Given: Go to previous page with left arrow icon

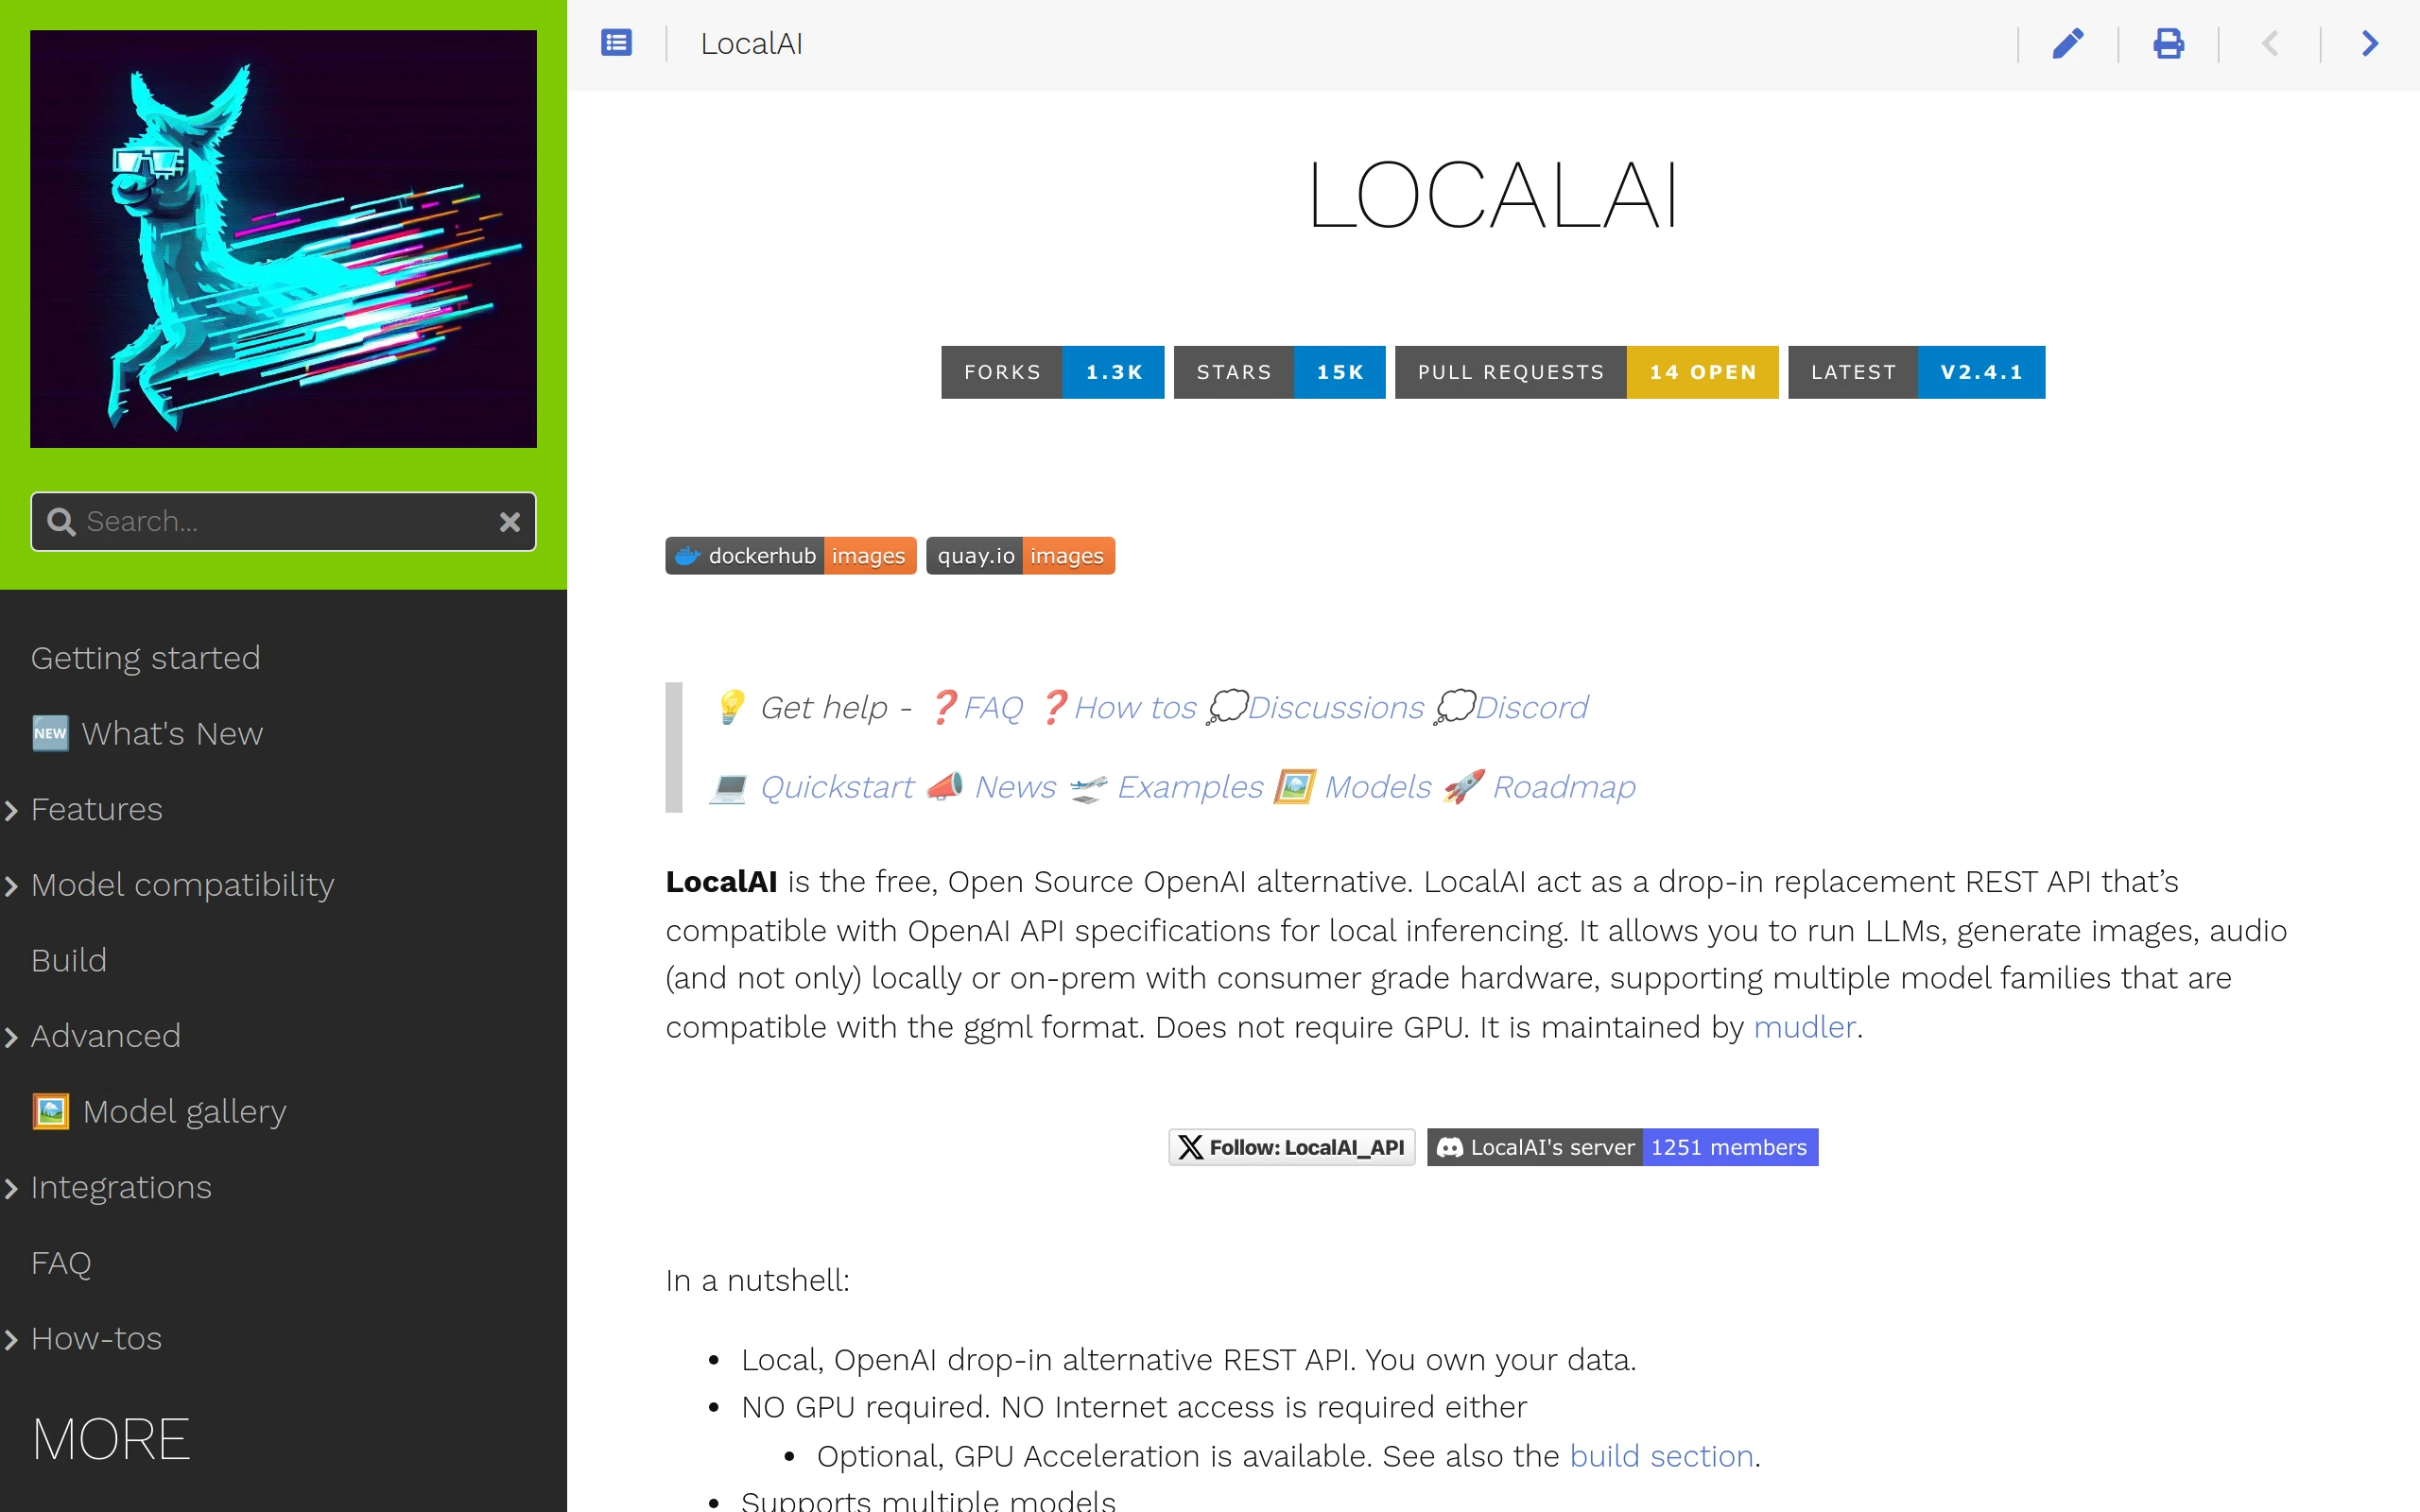Looking at the screenshot, I should point(2270,43).
